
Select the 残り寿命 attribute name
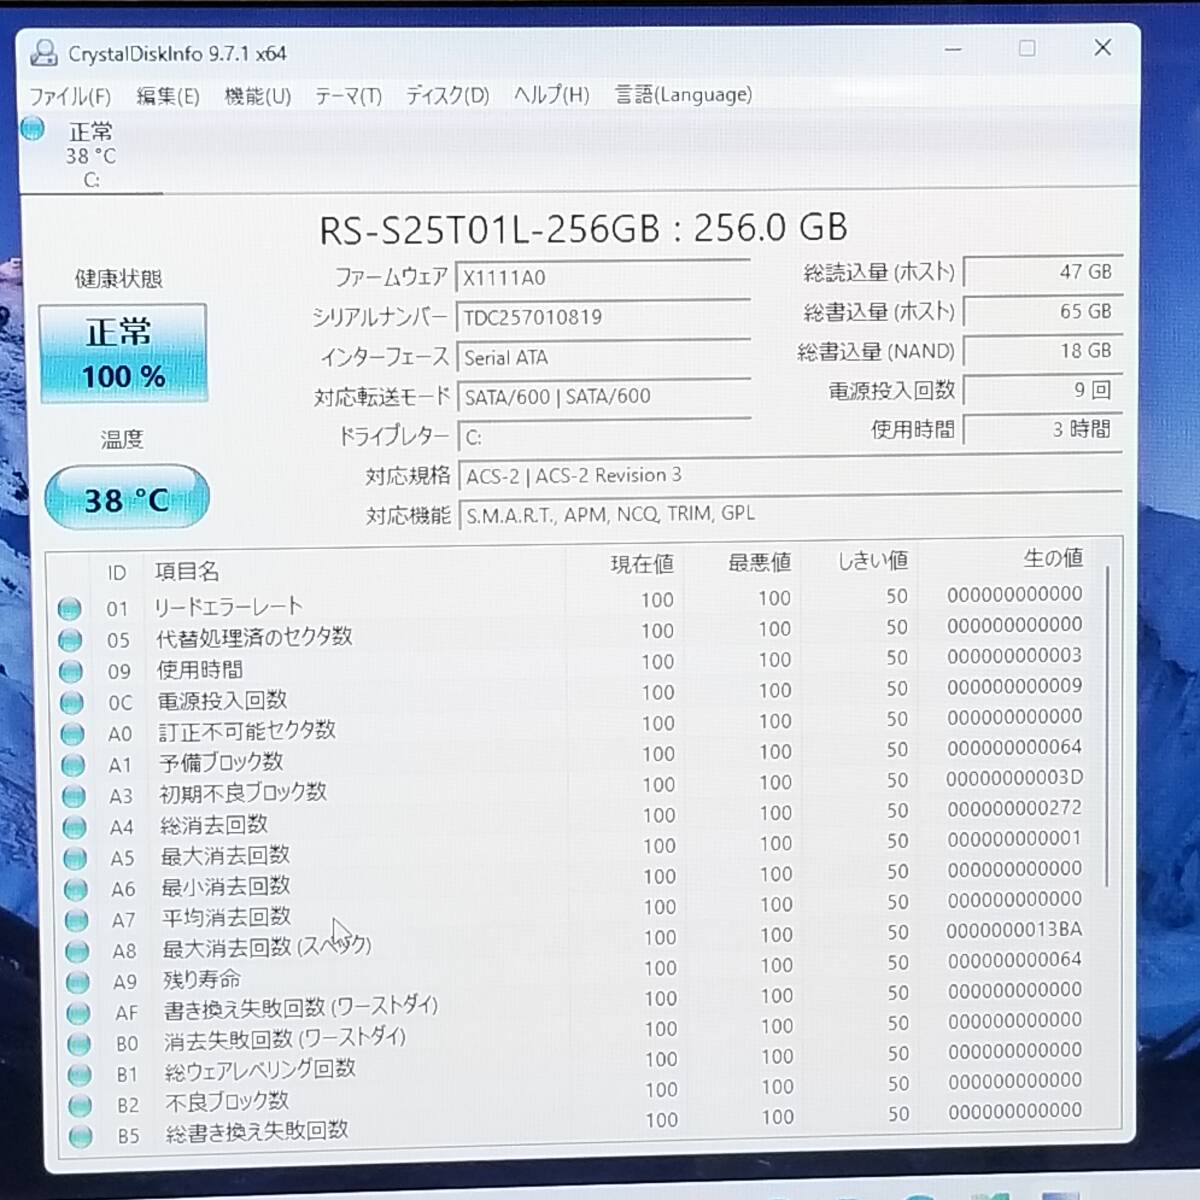point(202,979)
